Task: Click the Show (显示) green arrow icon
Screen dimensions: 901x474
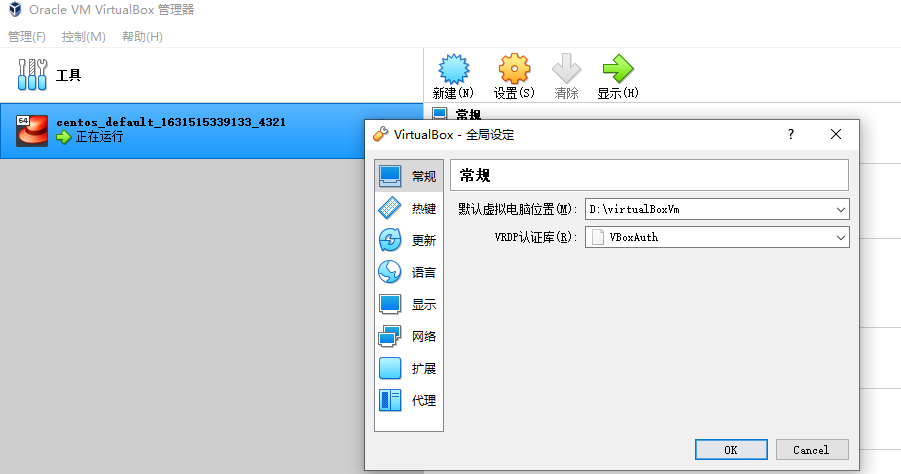Action: pos(618,69)
